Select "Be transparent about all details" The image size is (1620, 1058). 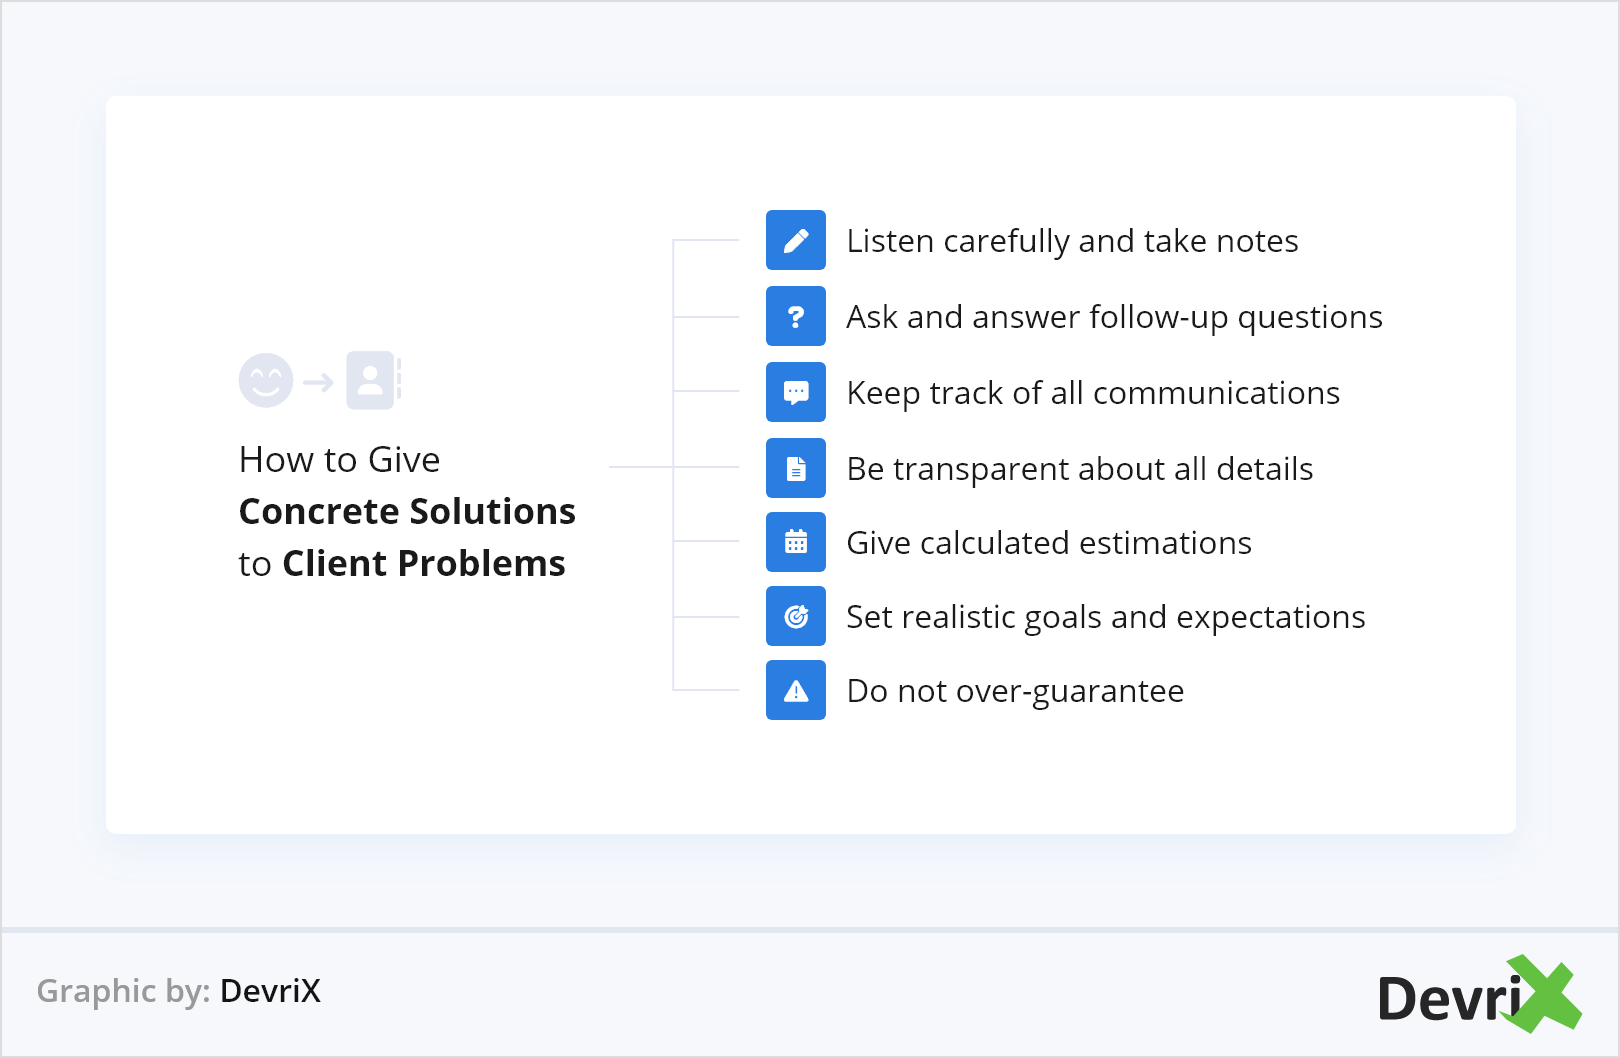(1080, 469)
